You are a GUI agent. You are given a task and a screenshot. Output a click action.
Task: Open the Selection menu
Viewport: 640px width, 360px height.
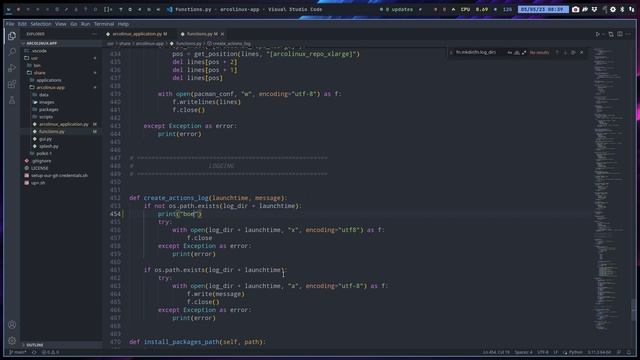click(x=41, y=24)
